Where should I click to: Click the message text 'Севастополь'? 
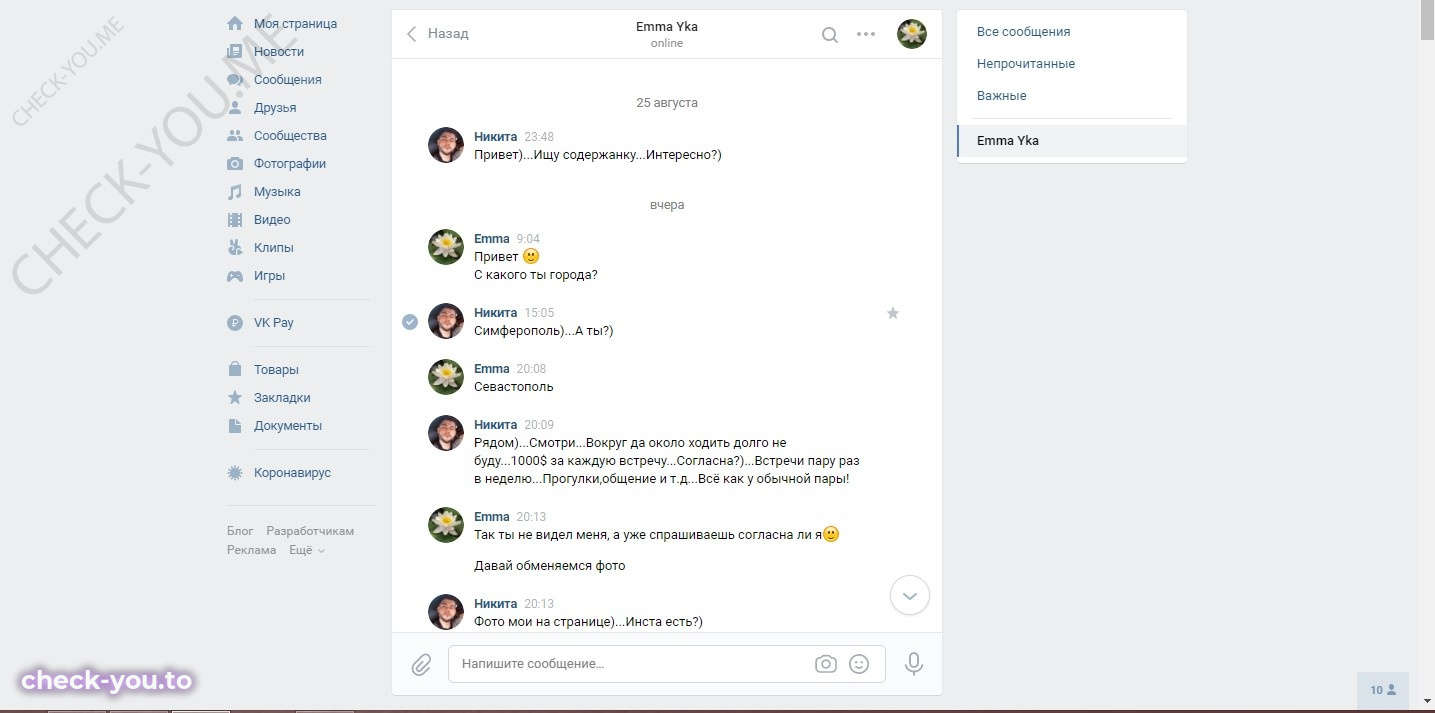(513, 387)
